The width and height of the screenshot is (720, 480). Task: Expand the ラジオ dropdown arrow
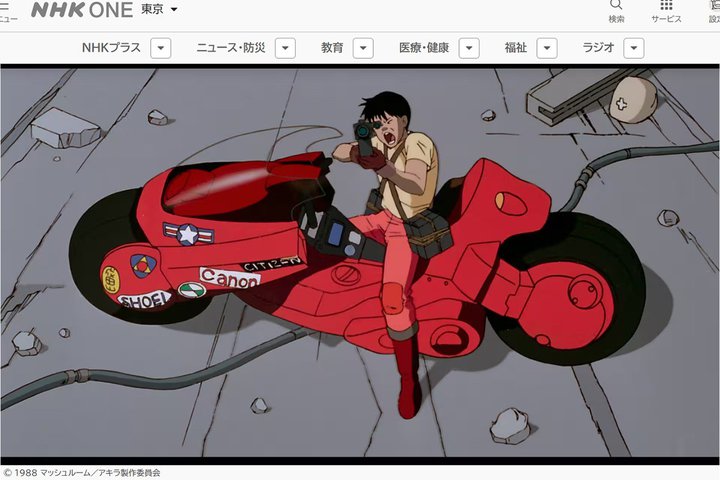pyautogui.click(x=634, y=48)
